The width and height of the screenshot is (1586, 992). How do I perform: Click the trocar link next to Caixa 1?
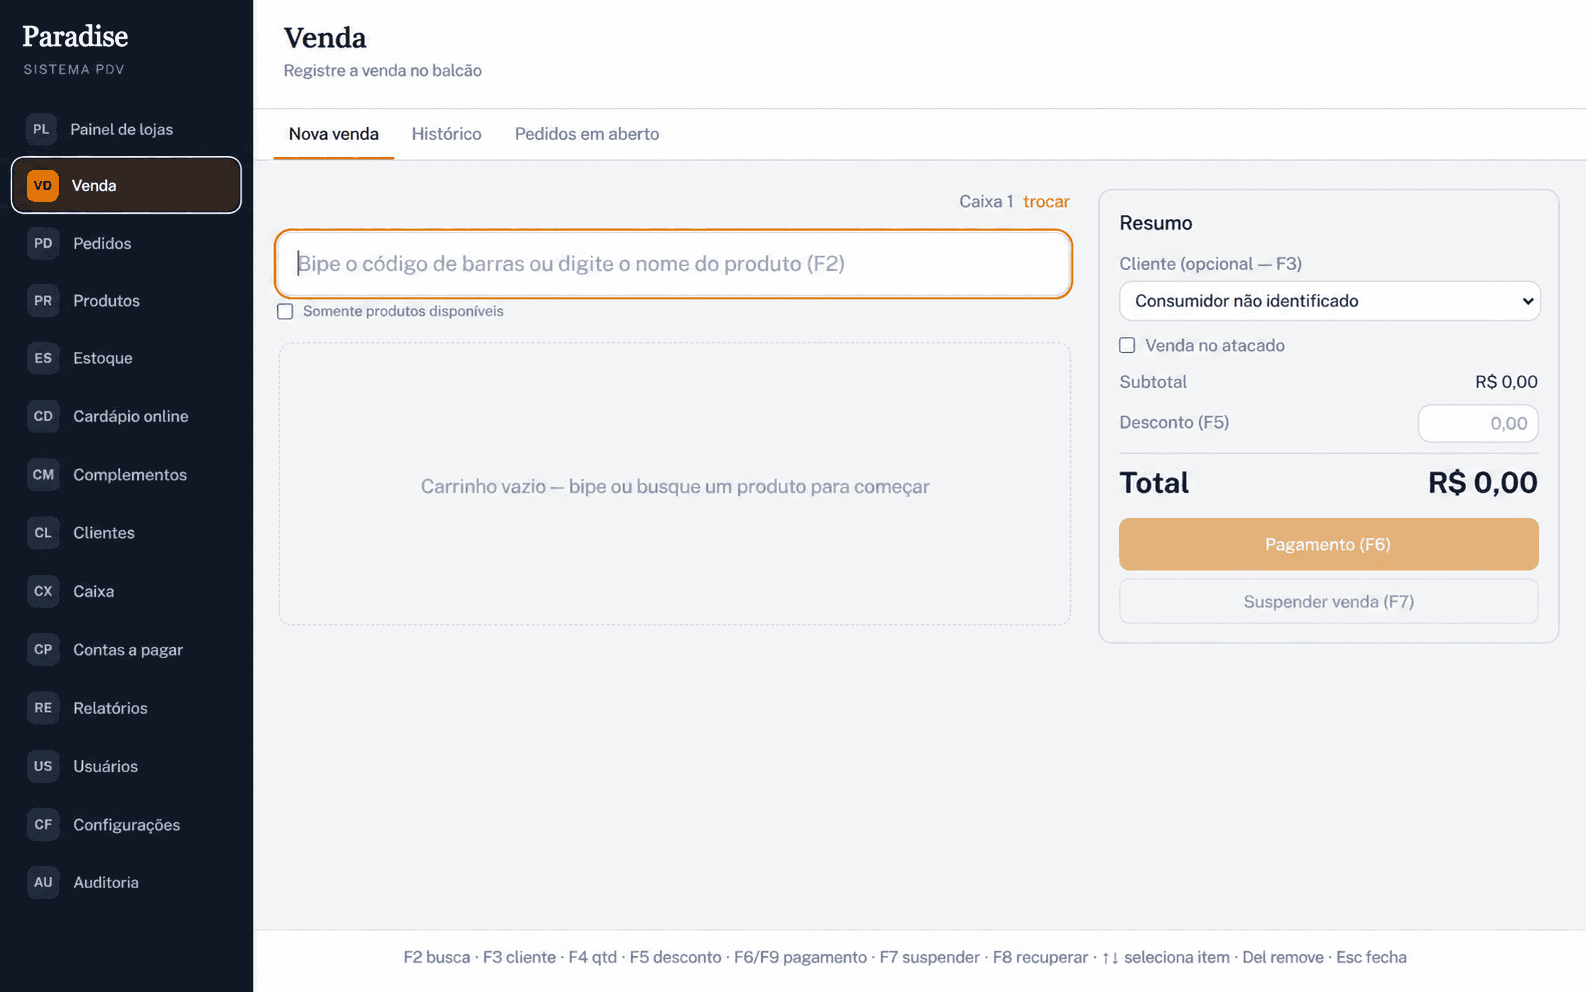[x=1046, y=201]
